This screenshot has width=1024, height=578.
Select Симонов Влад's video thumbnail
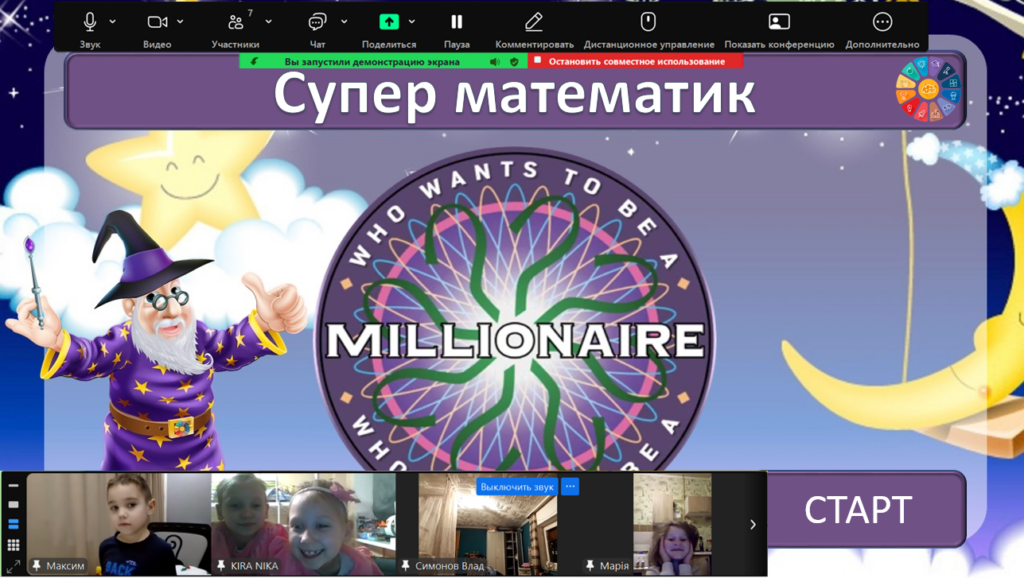[488, 524]
